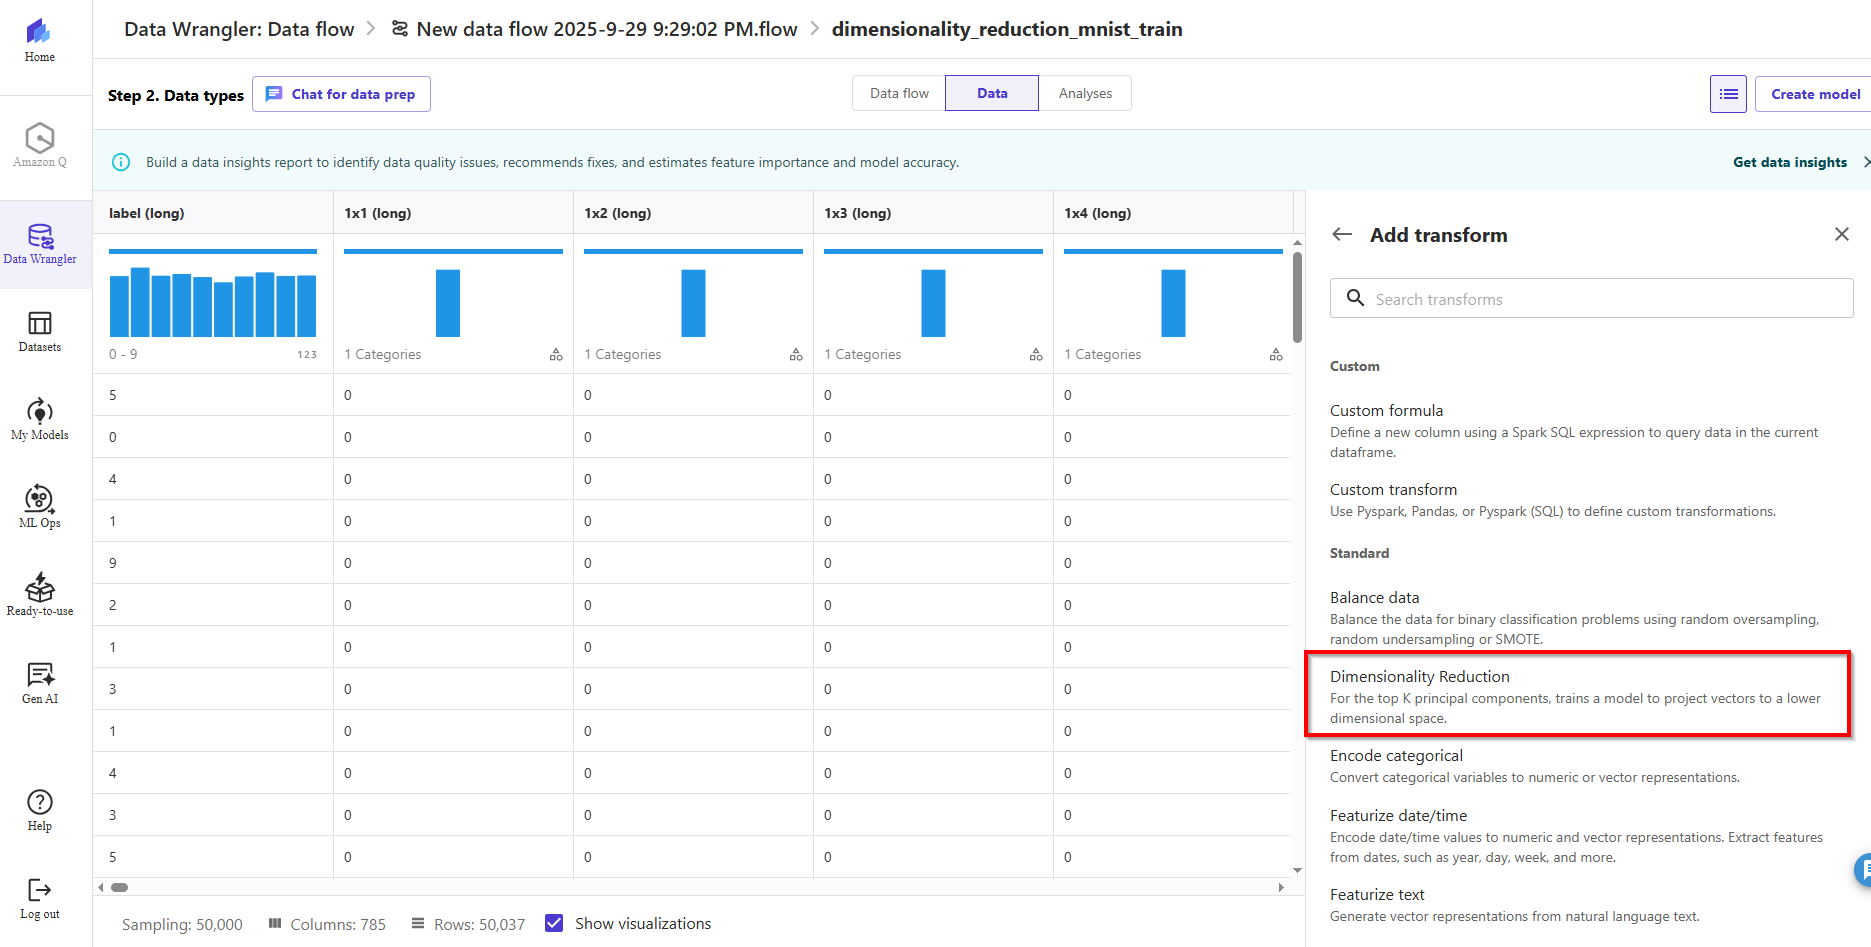The image size is (1871, 947).
Task: Open My Models section
Action: 40,419
